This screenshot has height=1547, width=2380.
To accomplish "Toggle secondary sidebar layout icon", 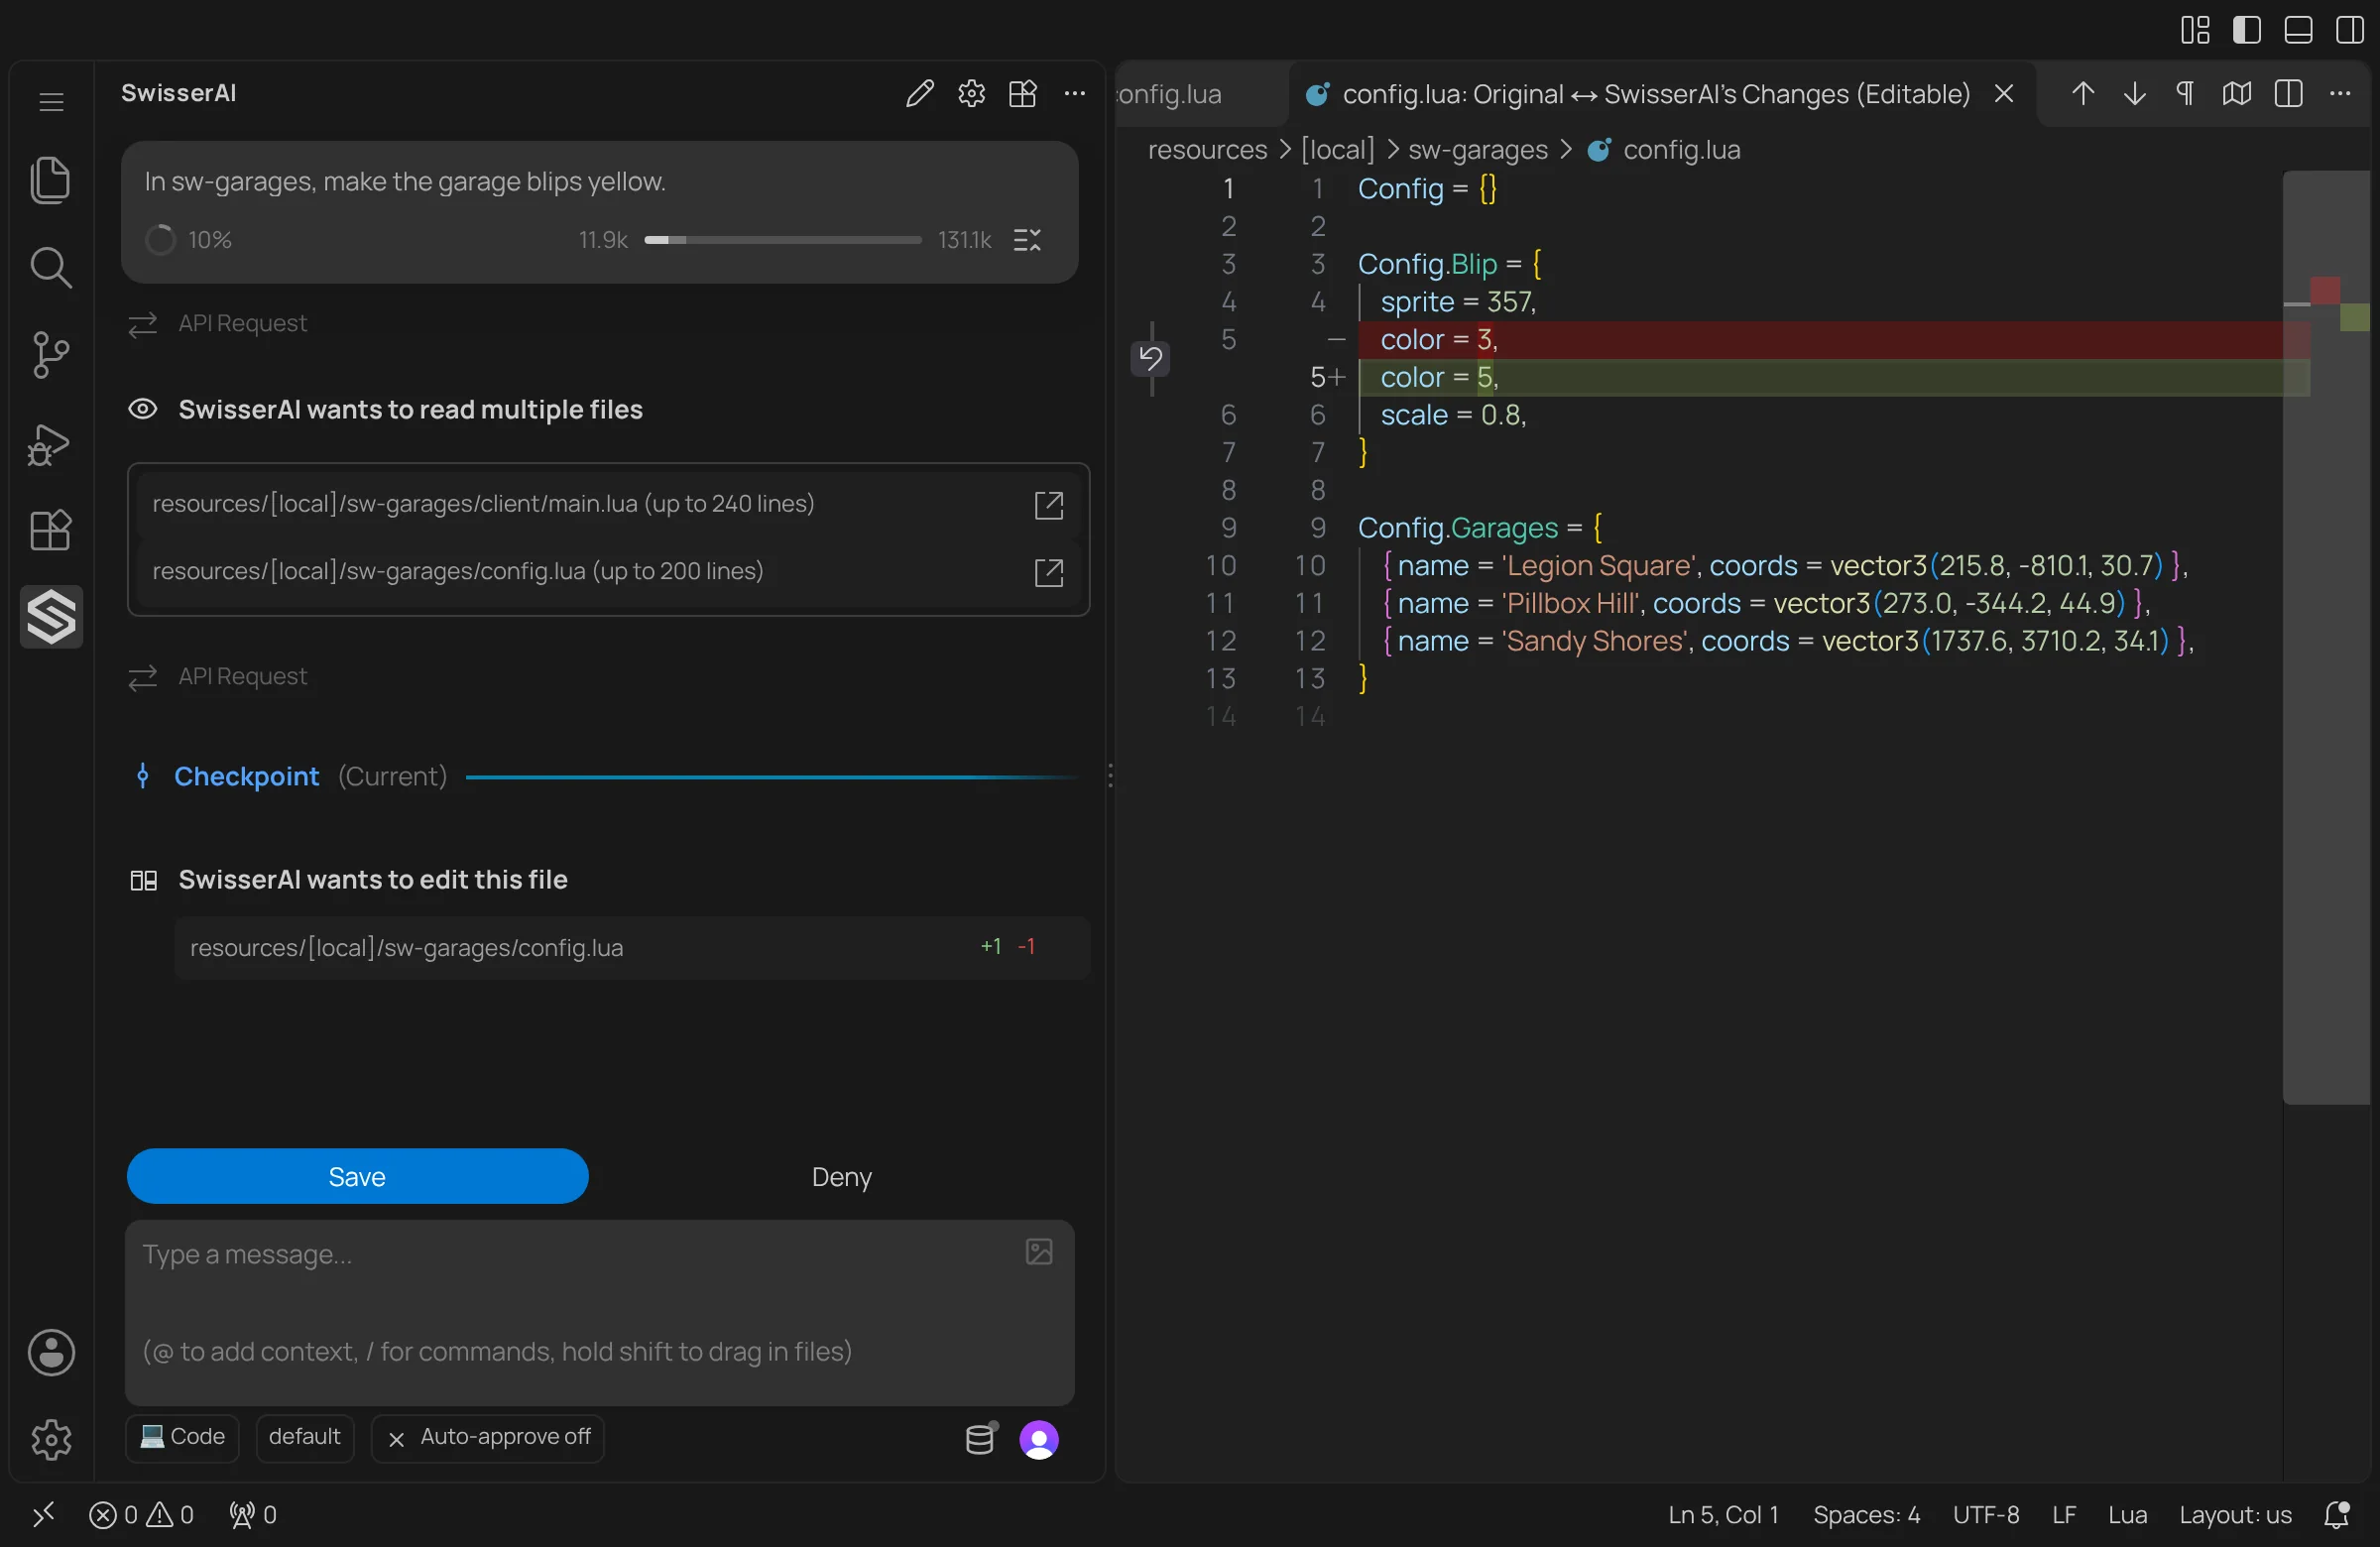I will (x=2350, y=30).
